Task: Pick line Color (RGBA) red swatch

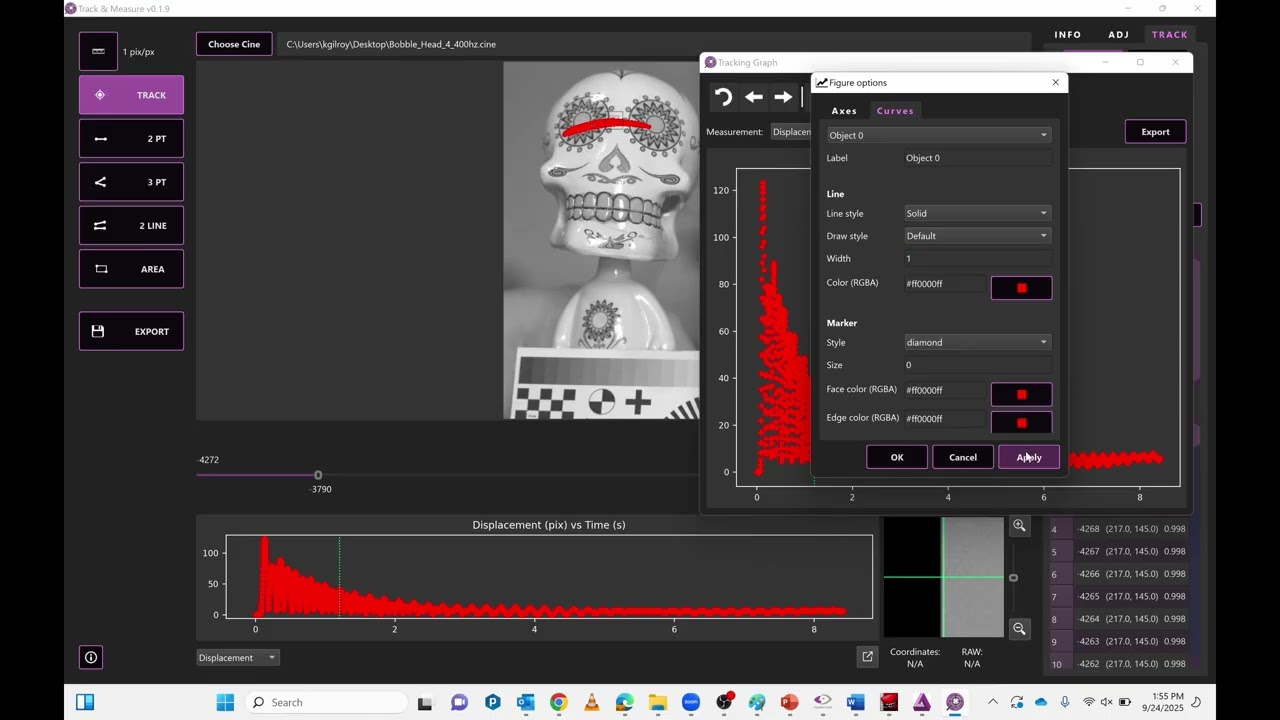Action: 1021,288
